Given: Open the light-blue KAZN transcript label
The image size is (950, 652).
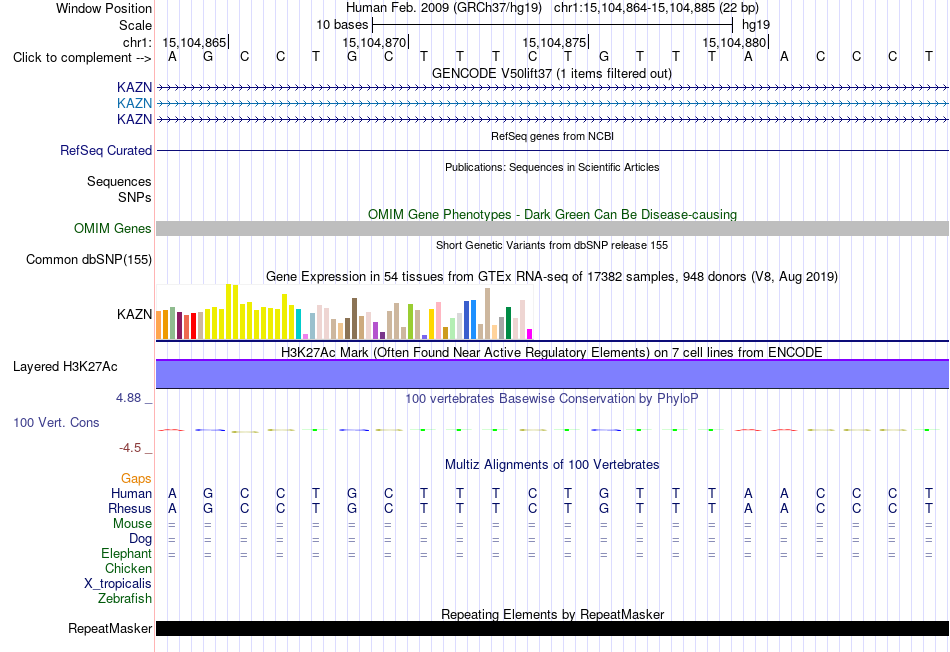Looking at the screenshot, I should [x=134, y=104].
